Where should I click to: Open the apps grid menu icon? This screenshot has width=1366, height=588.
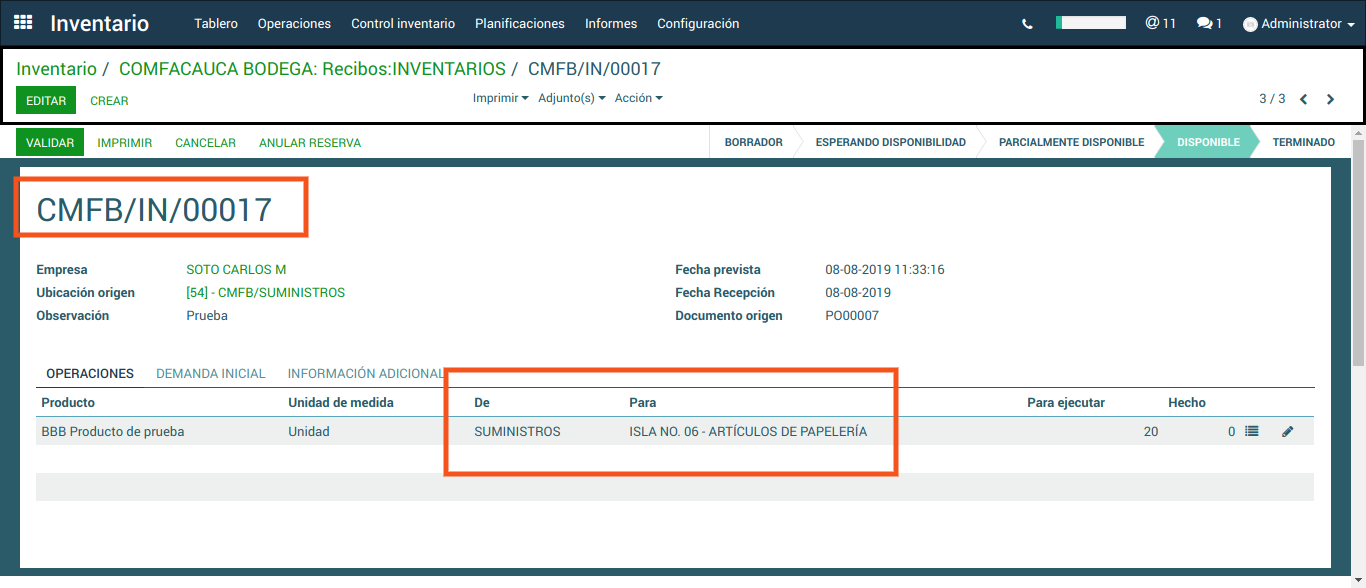tap(22, 23)
